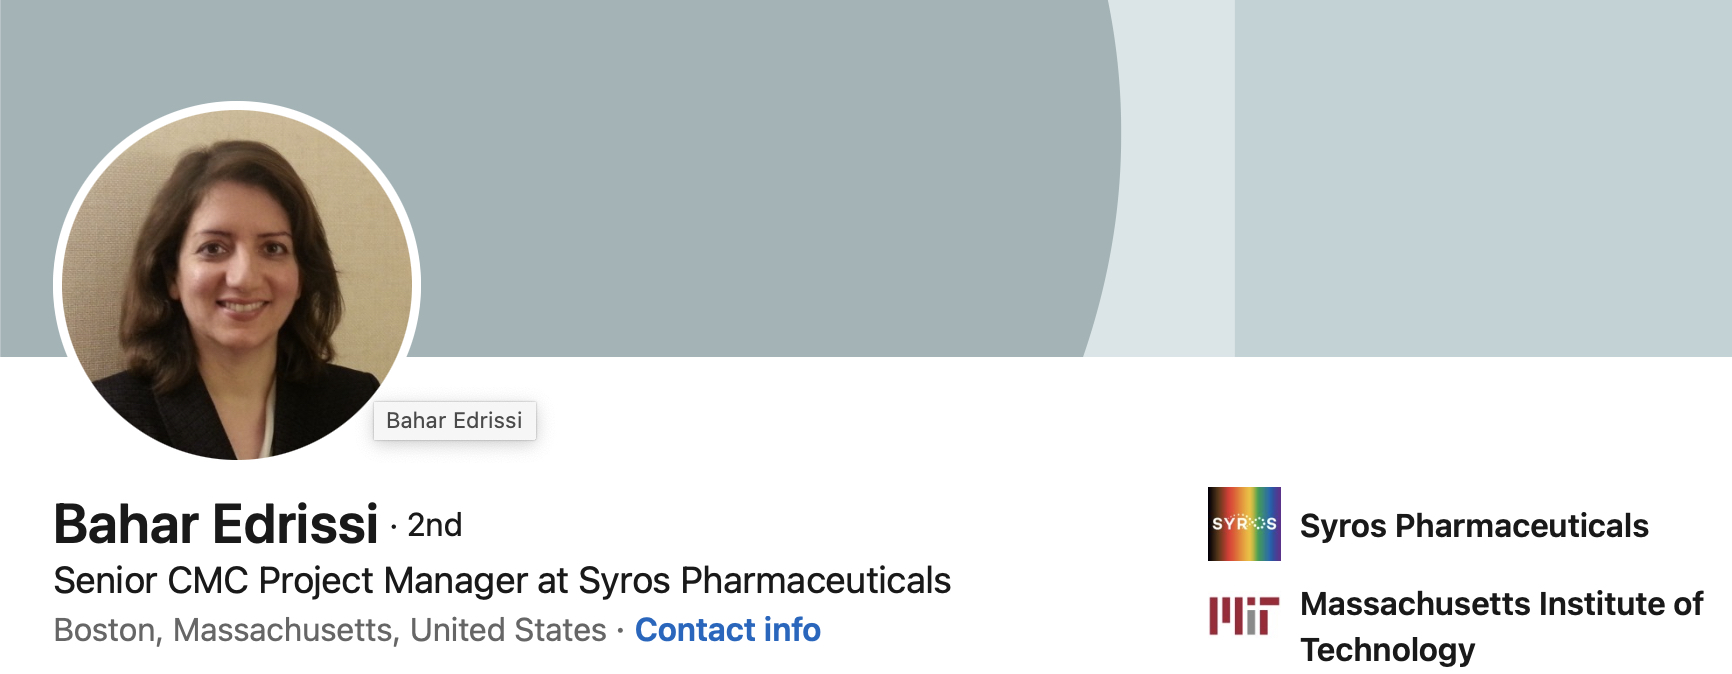The height and width of the screenshot is (674, 1732).
Task: Click the Boston, Massachusetts location text
Action: coord(229,630)
